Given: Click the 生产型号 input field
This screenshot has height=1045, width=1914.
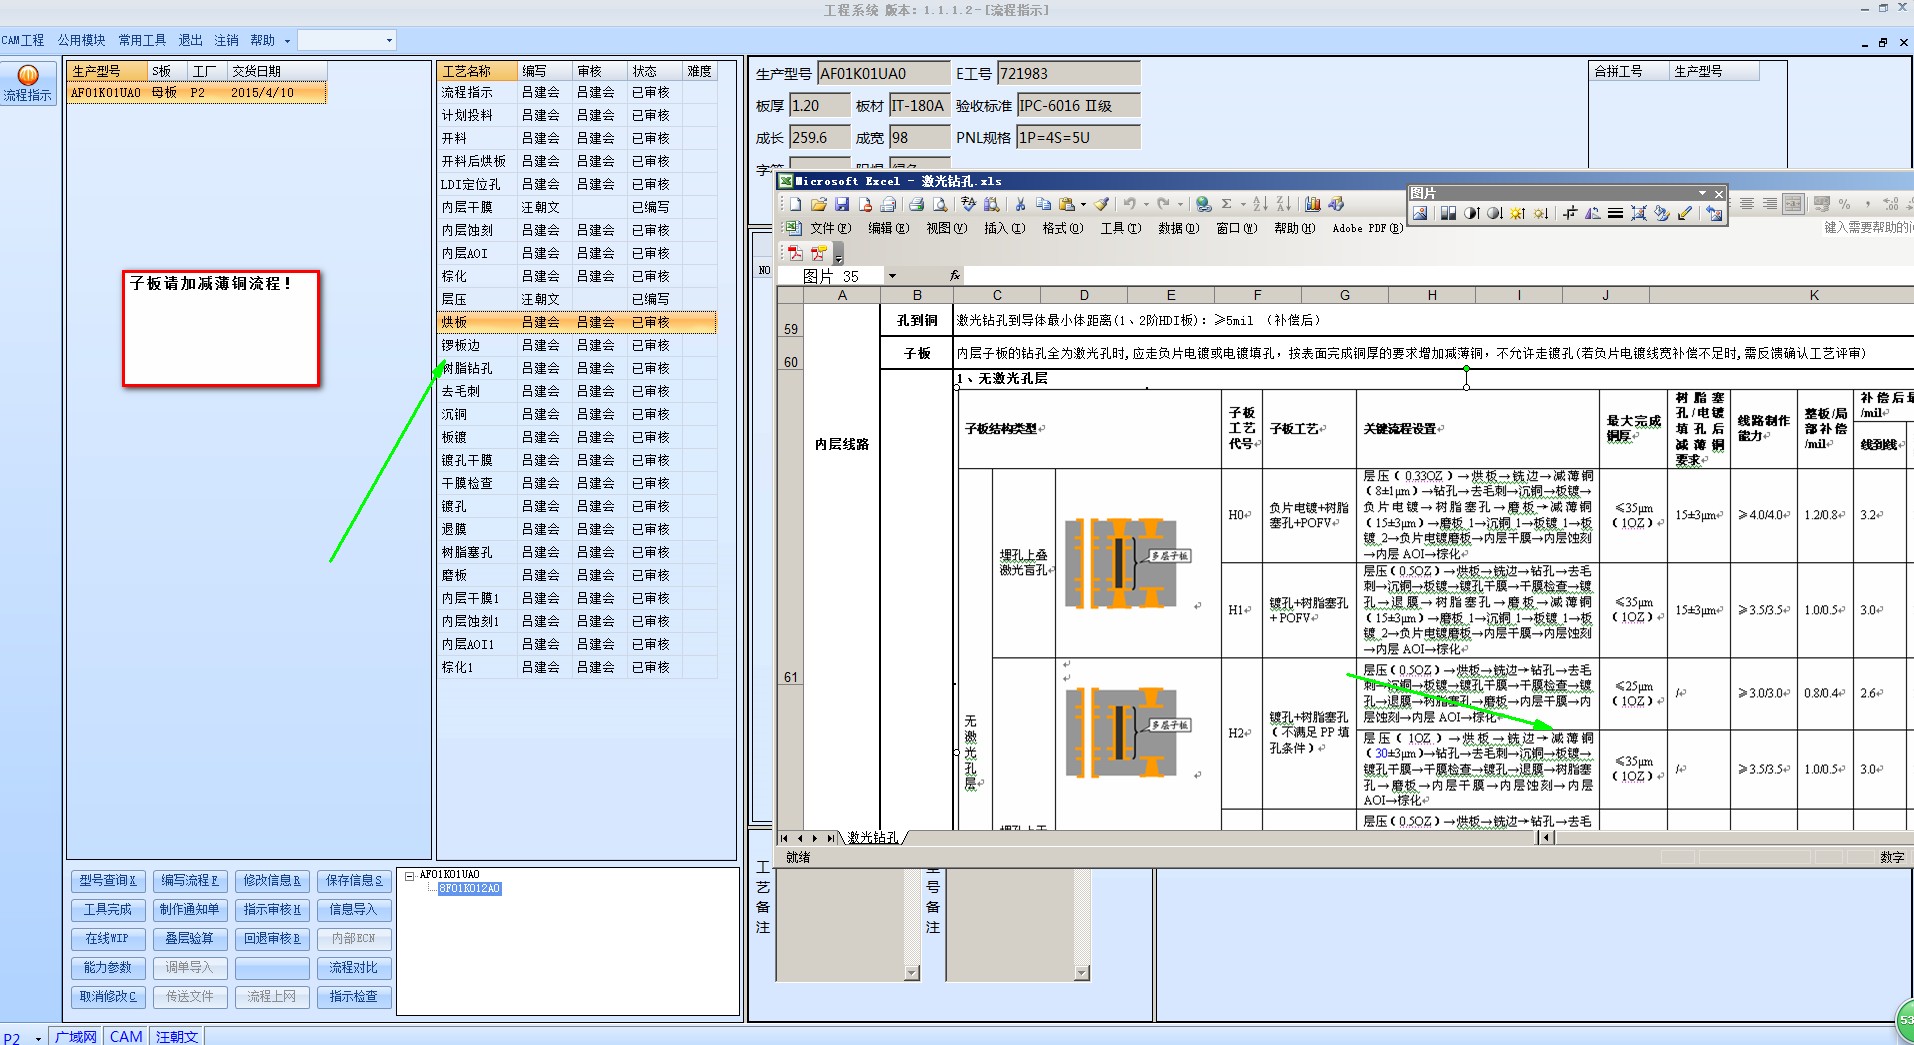Looking at the screenshot, I should coord(884,73).
